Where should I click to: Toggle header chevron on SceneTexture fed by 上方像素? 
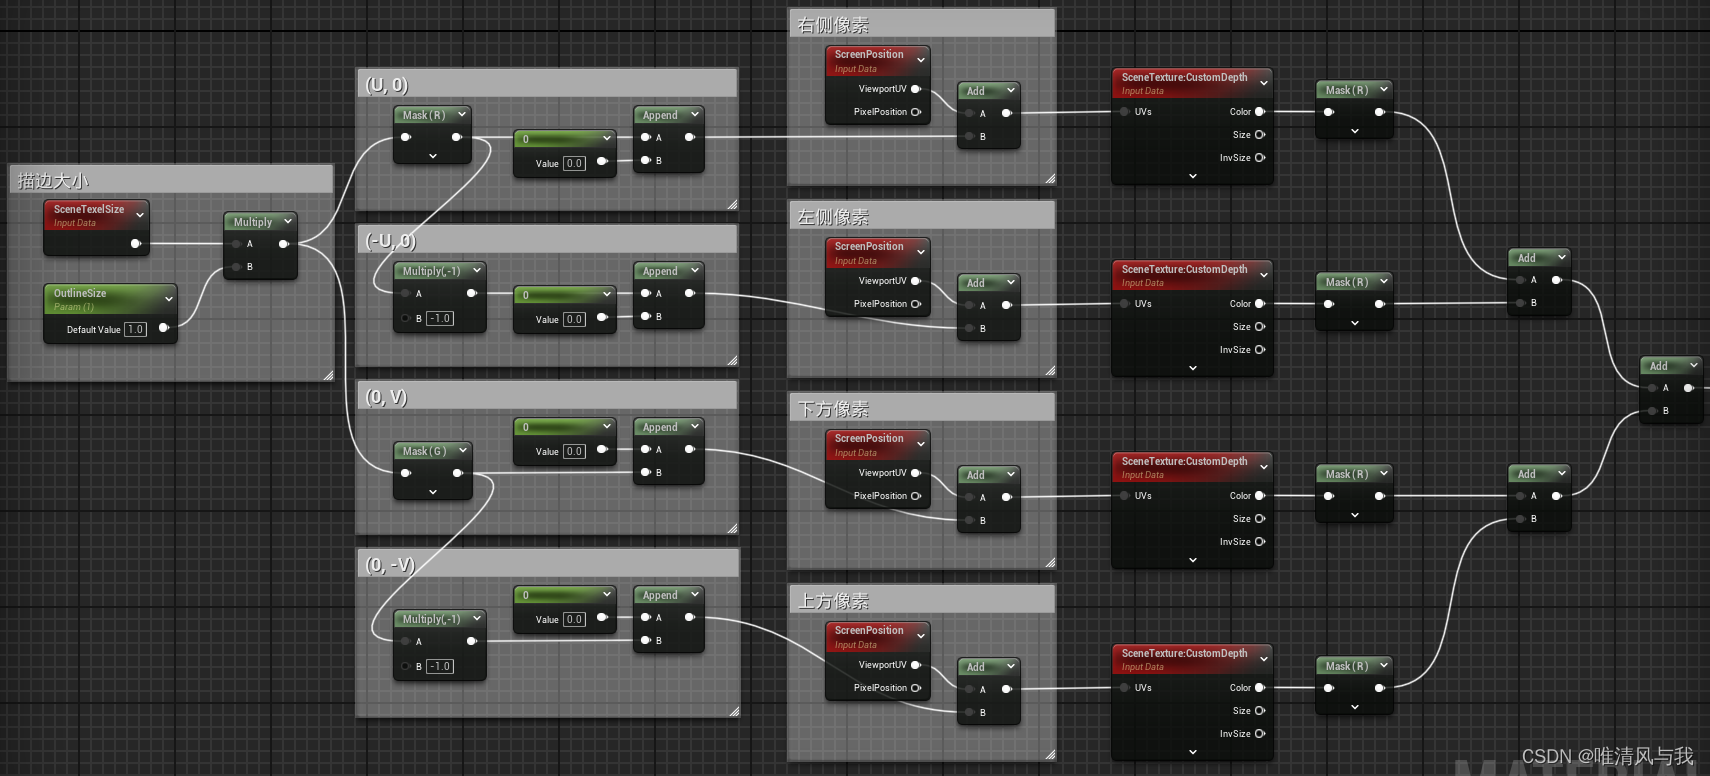[1264, 659]
